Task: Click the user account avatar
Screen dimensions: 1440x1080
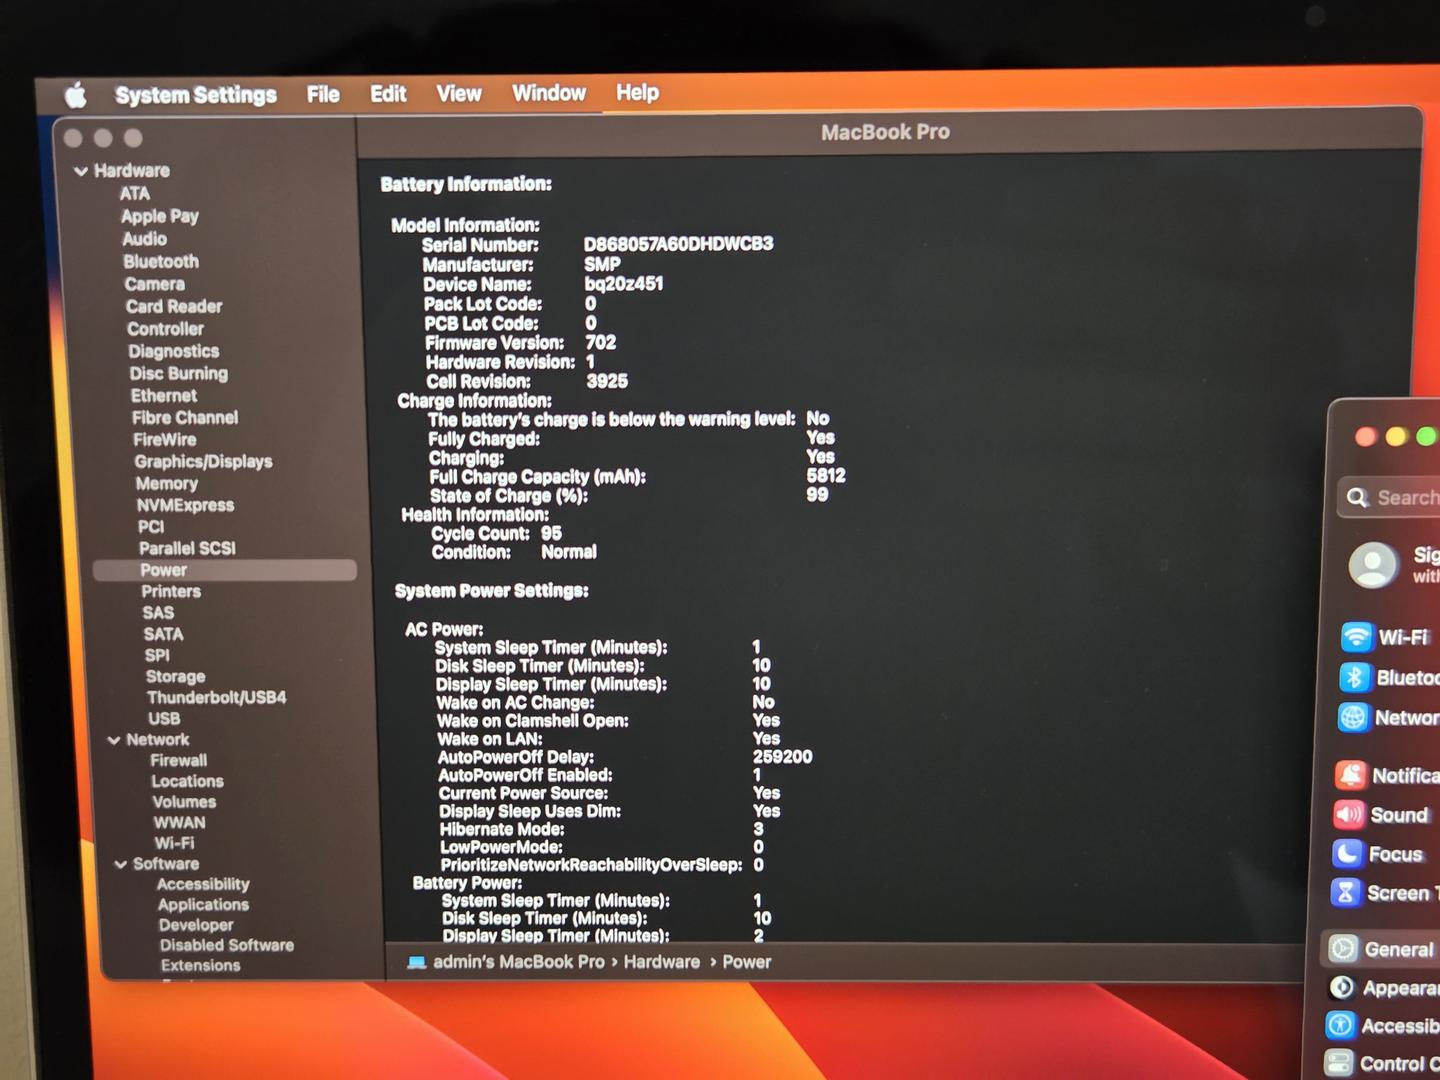Action: tap(1373, 565)
